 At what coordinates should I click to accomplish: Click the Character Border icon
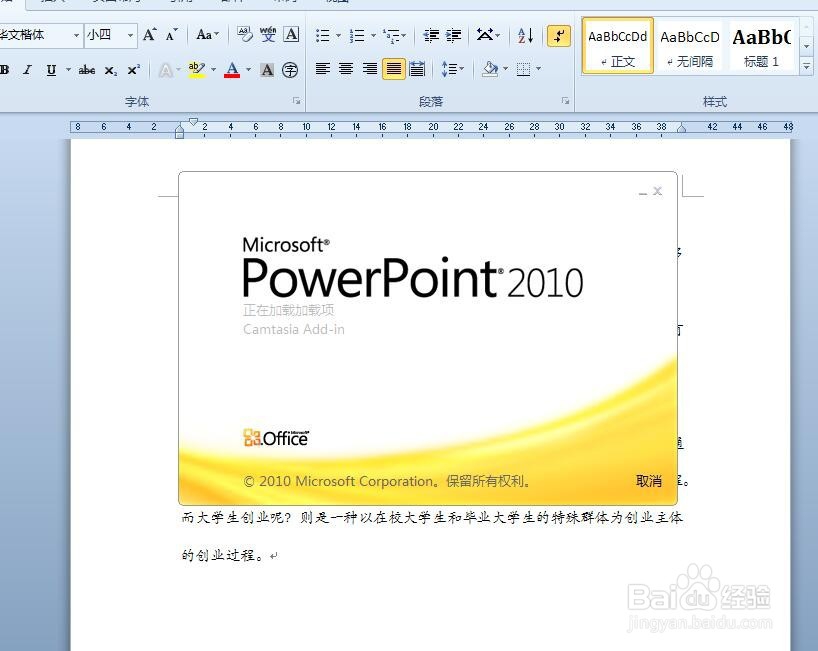[291, 35]
